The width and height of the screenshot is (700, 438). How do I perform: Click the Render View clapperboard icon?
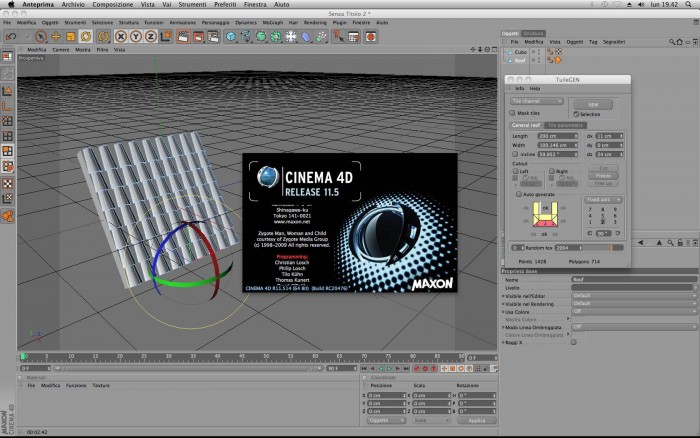(183, 37)
